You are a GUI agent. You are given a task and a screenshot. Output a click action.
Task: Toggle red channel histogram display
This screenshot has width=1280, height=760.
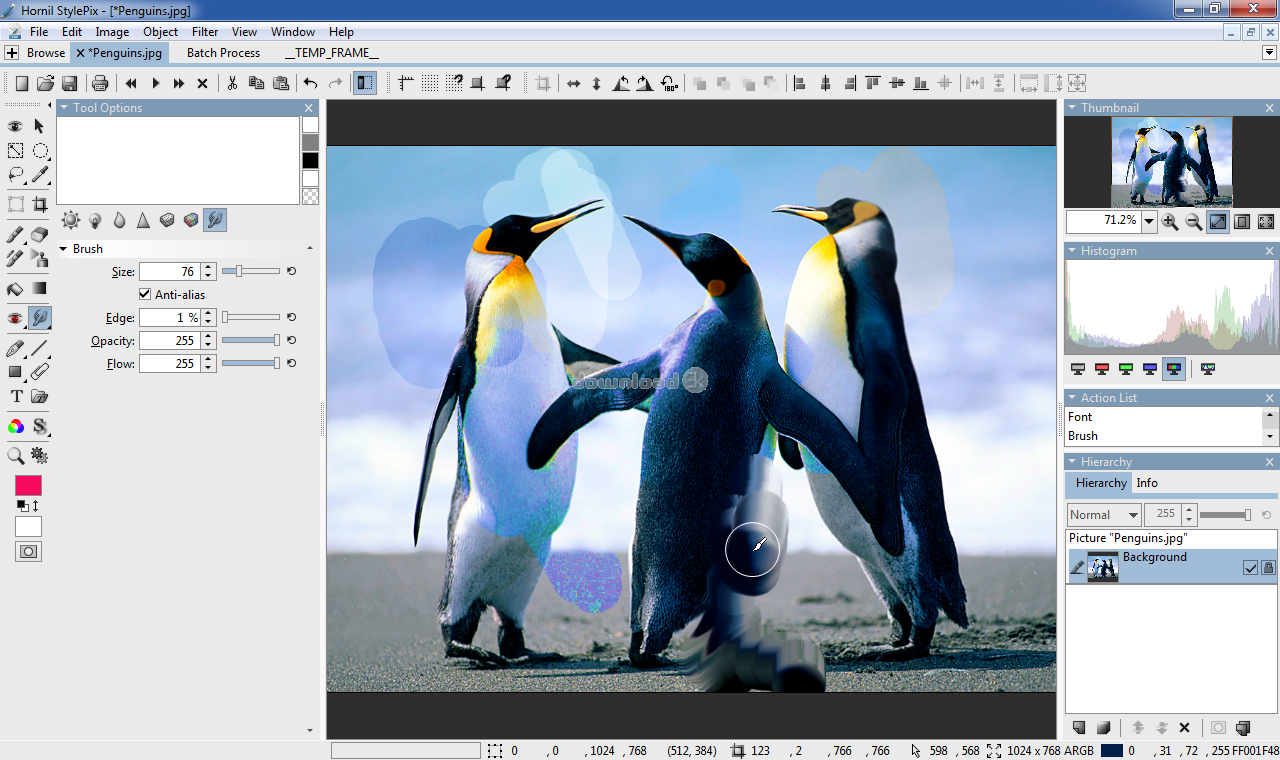point(1102,369)
